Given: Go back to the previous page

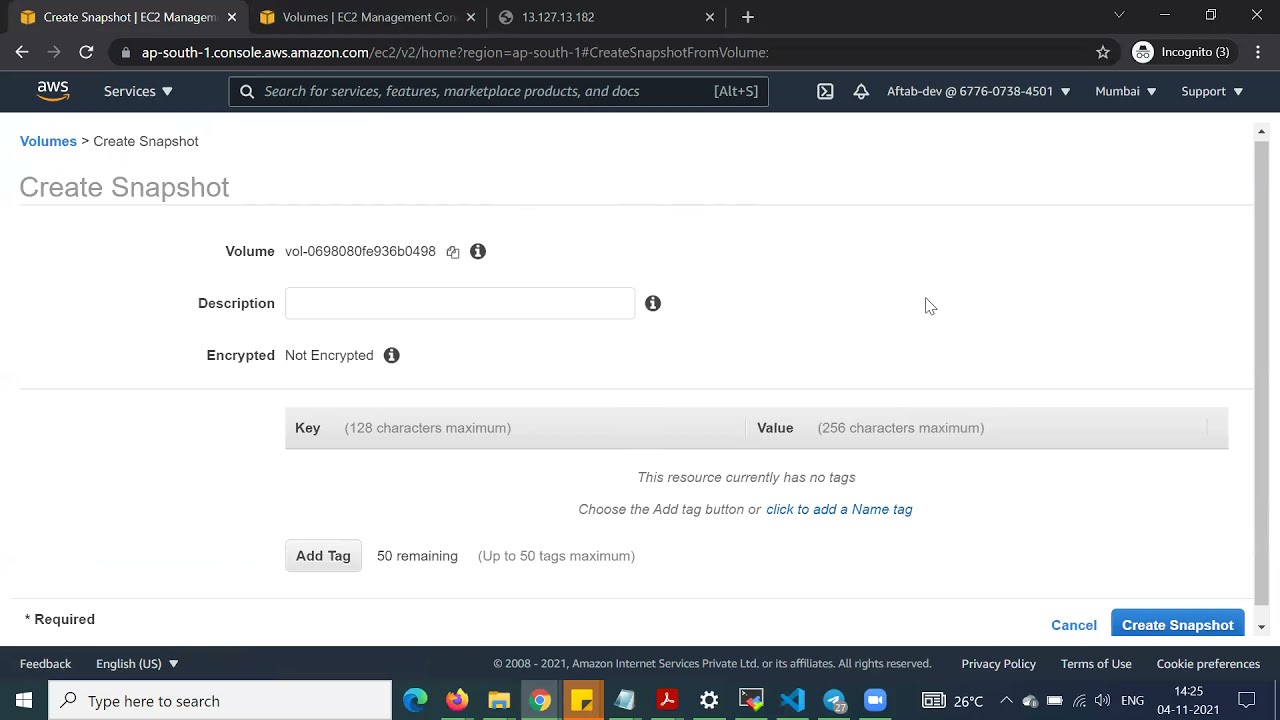Looking at the screenshot, I should tap(22, 52).
